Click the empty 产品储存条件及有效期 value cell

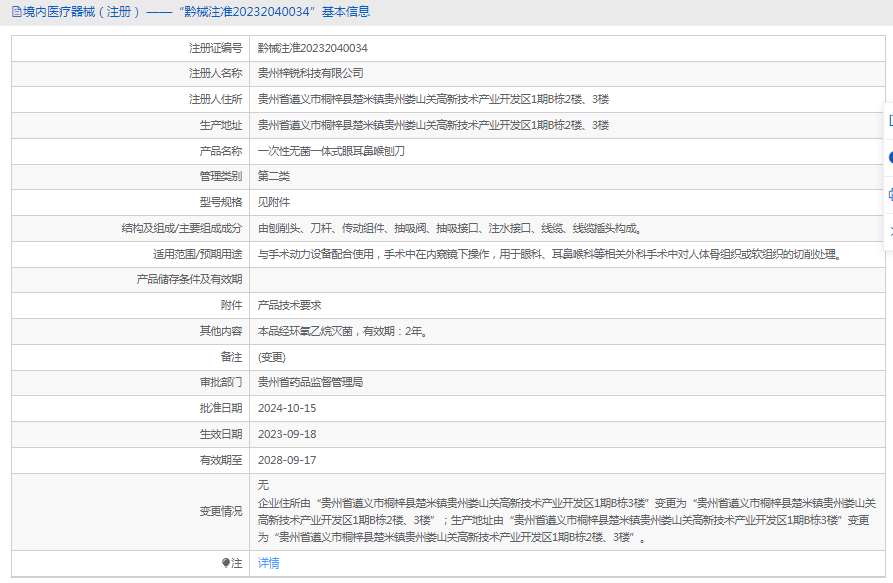pos(560,279)
